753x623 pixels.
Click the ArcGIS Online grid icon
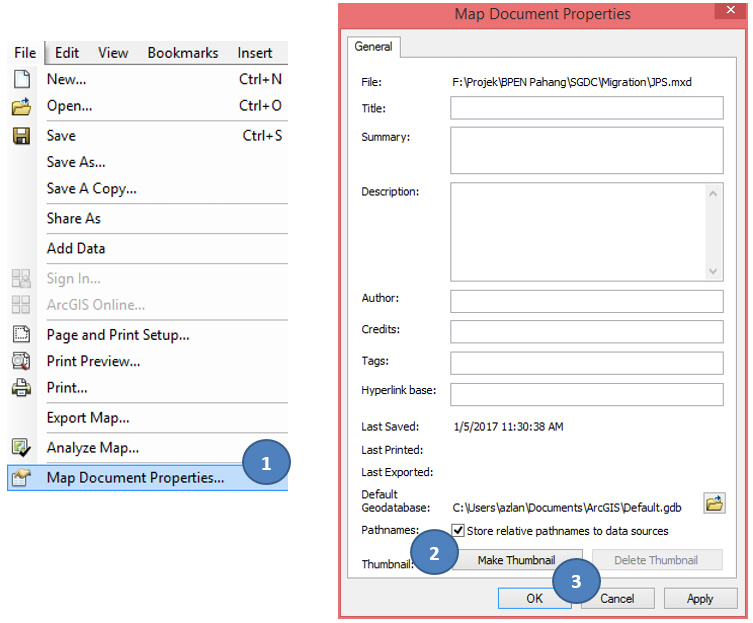coord(21,305)
